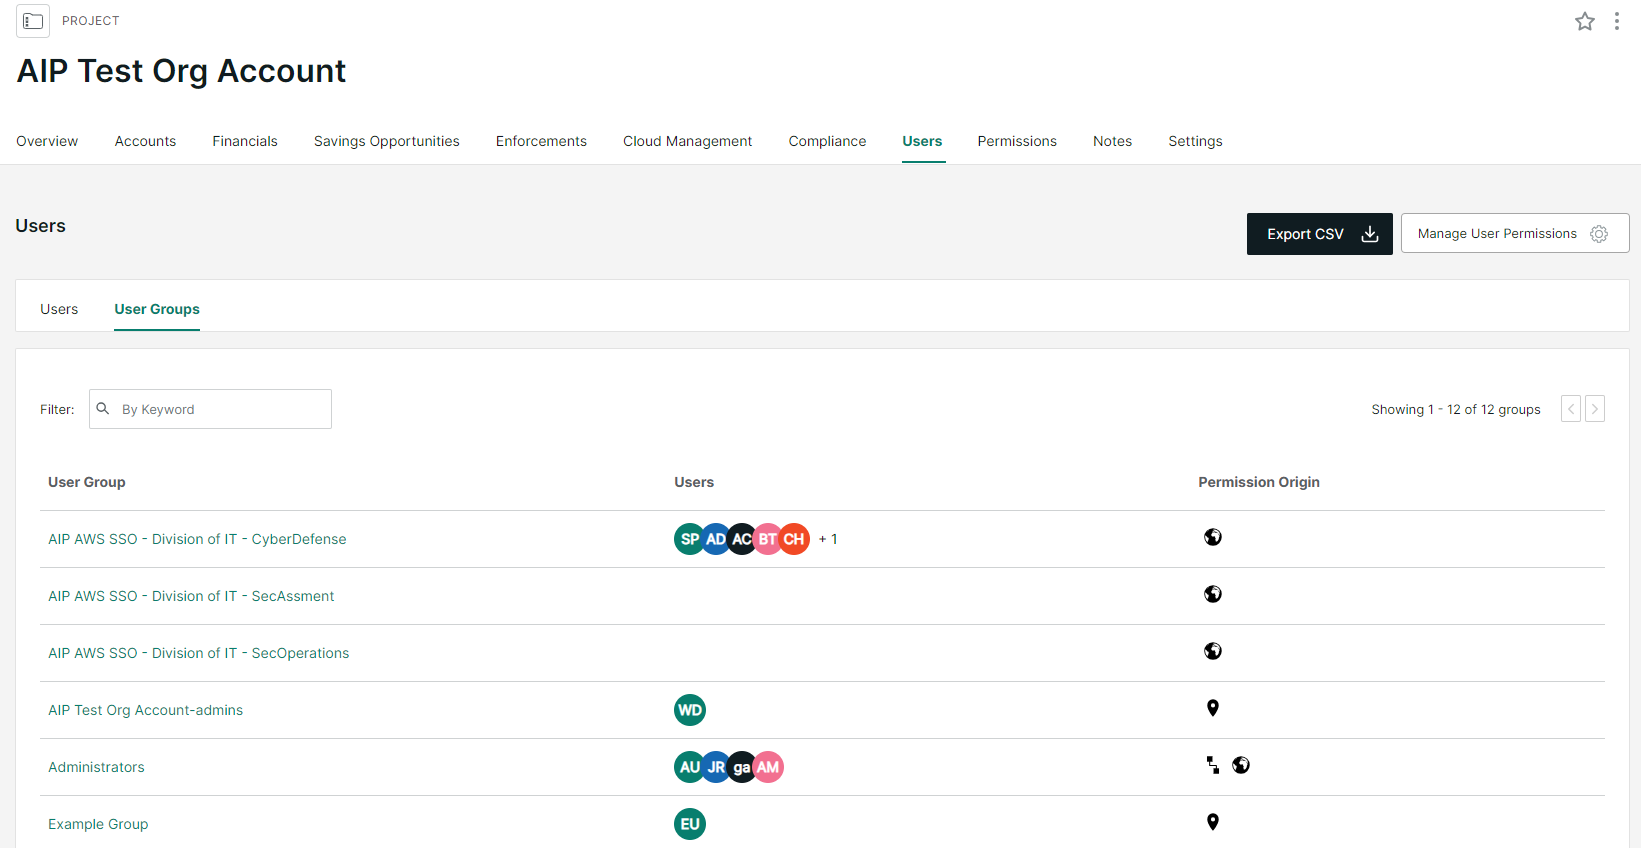Go to previous page of groups
The width and height of the screenshot is (1641, 848).
click(x=1571, y=409)
